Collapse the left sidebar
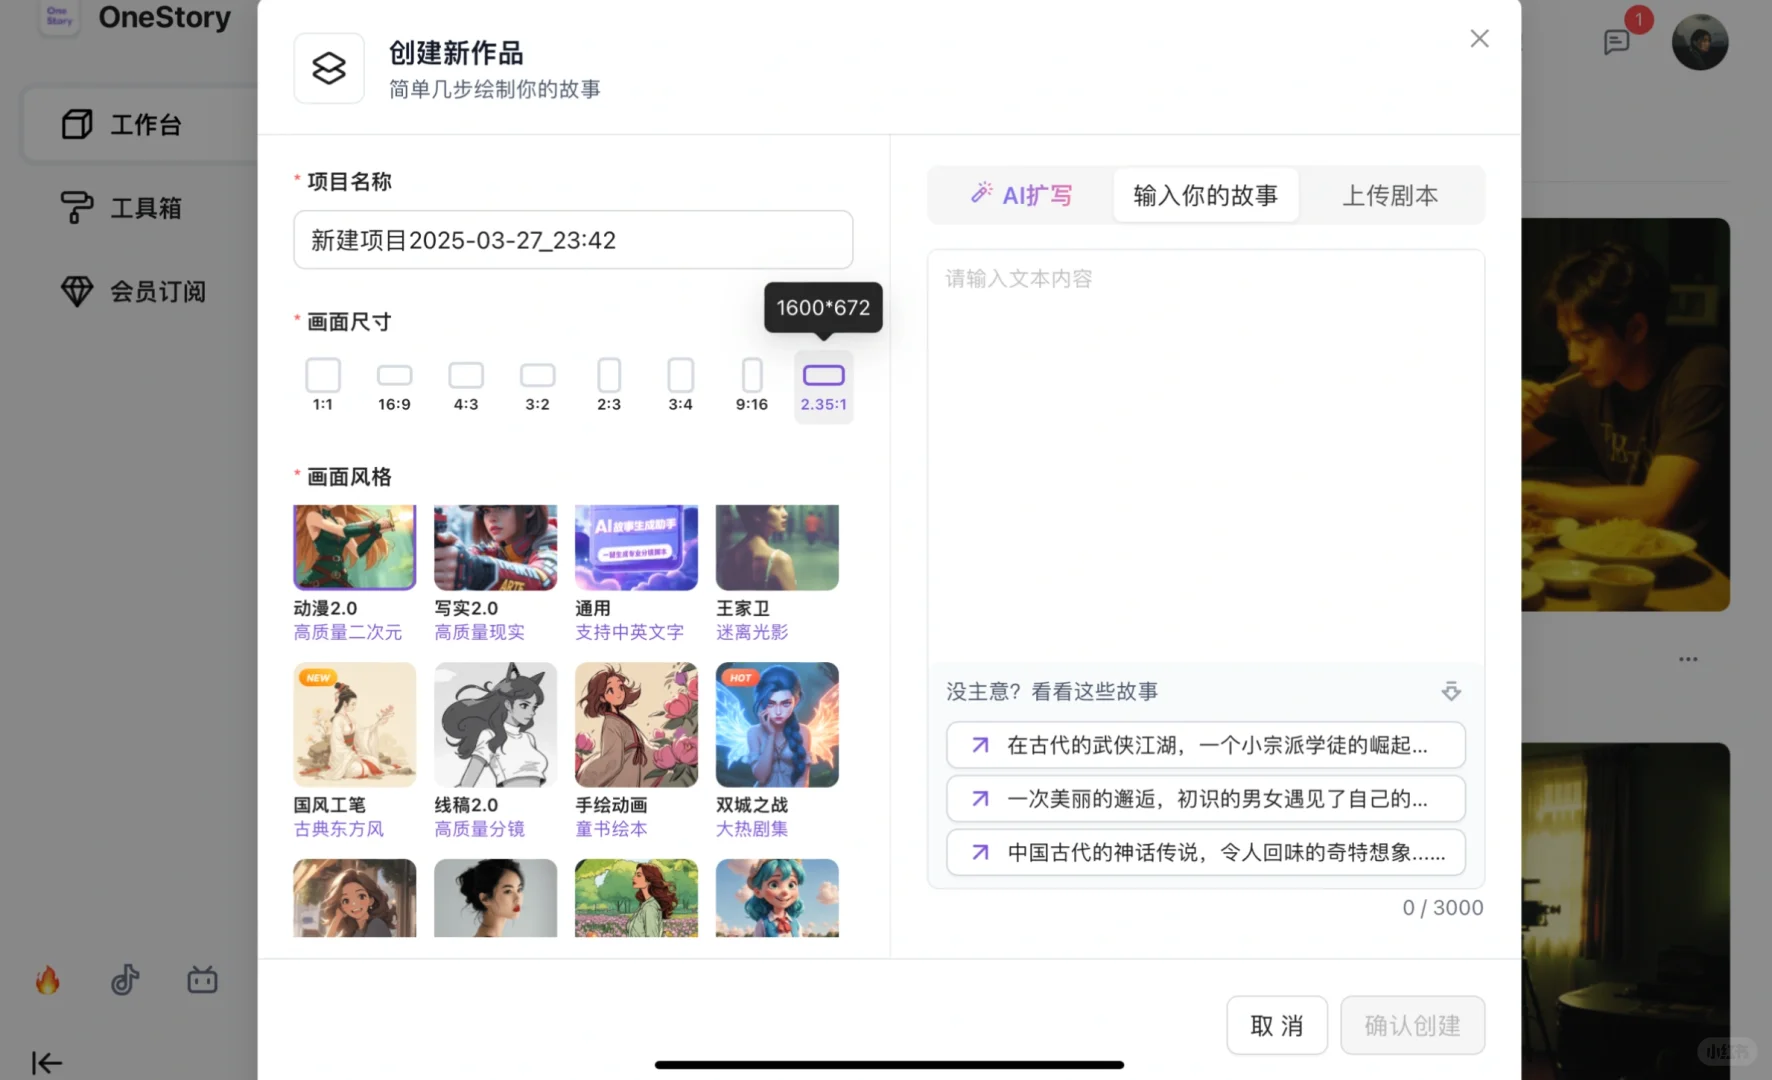The width and height of the screenshot is (1772, 1080). (x=46, y=1063)
